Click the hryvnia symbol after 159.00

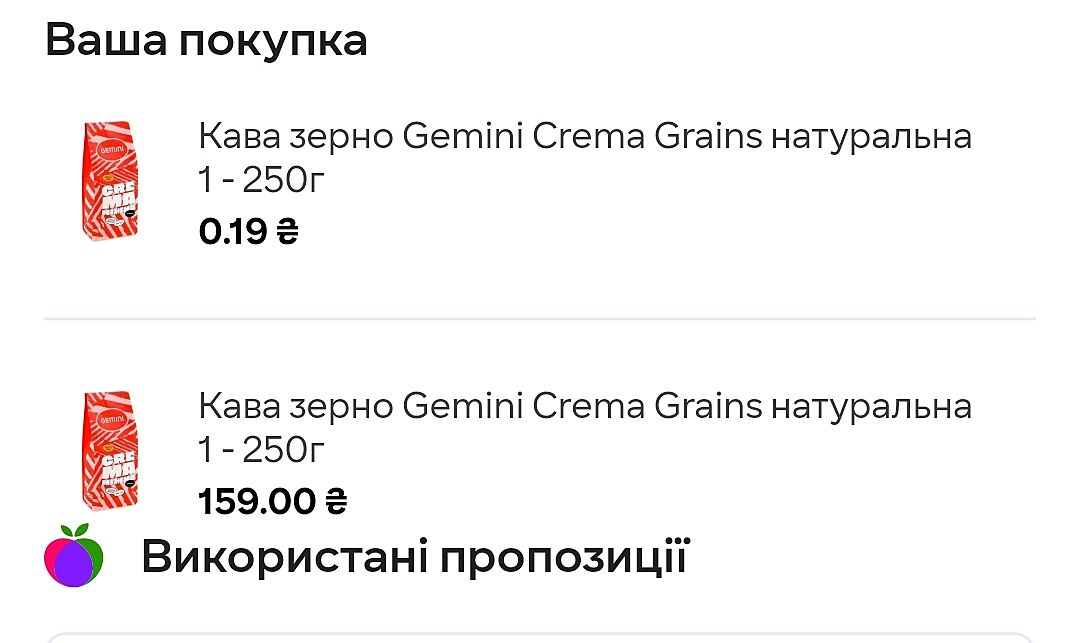tap(336, 501)
